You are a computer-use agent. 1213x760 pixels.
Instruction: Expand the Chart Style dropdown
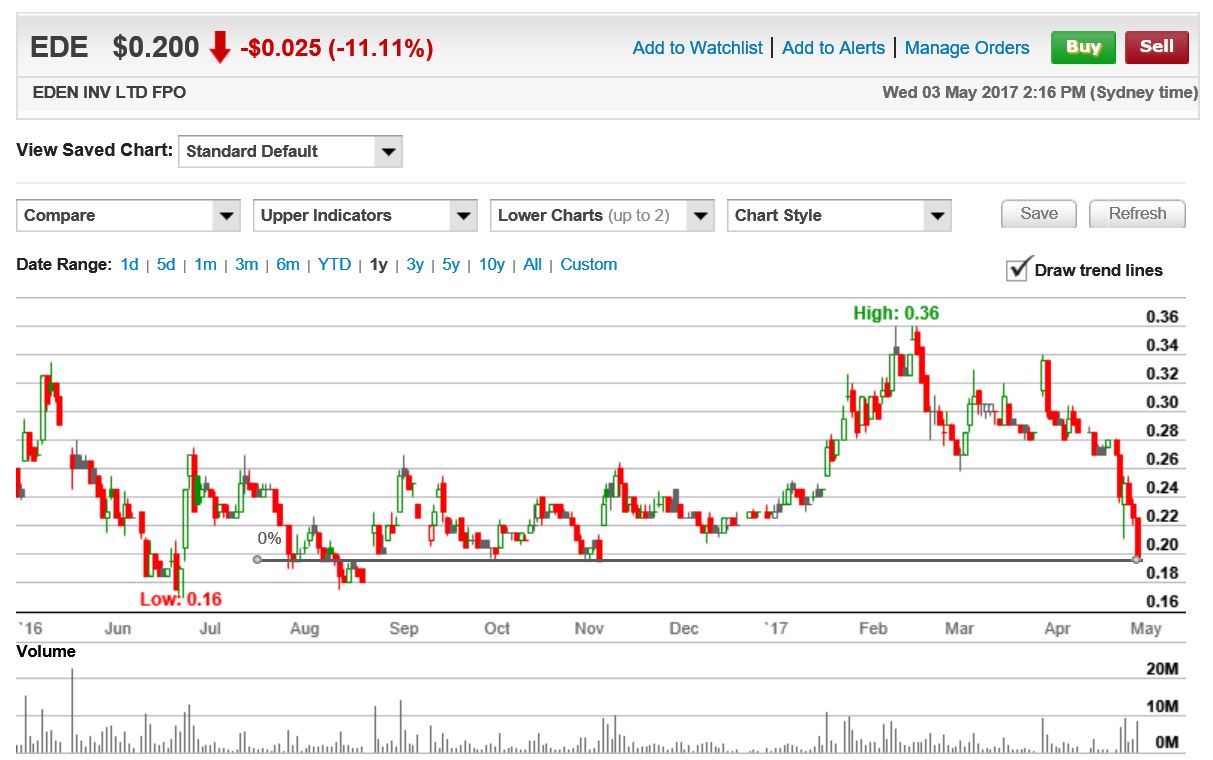(x=839, y=216)
